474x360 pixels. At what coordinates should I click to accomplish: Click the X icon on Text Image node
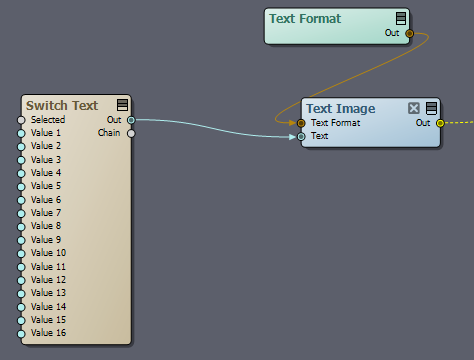coord(414,108)
